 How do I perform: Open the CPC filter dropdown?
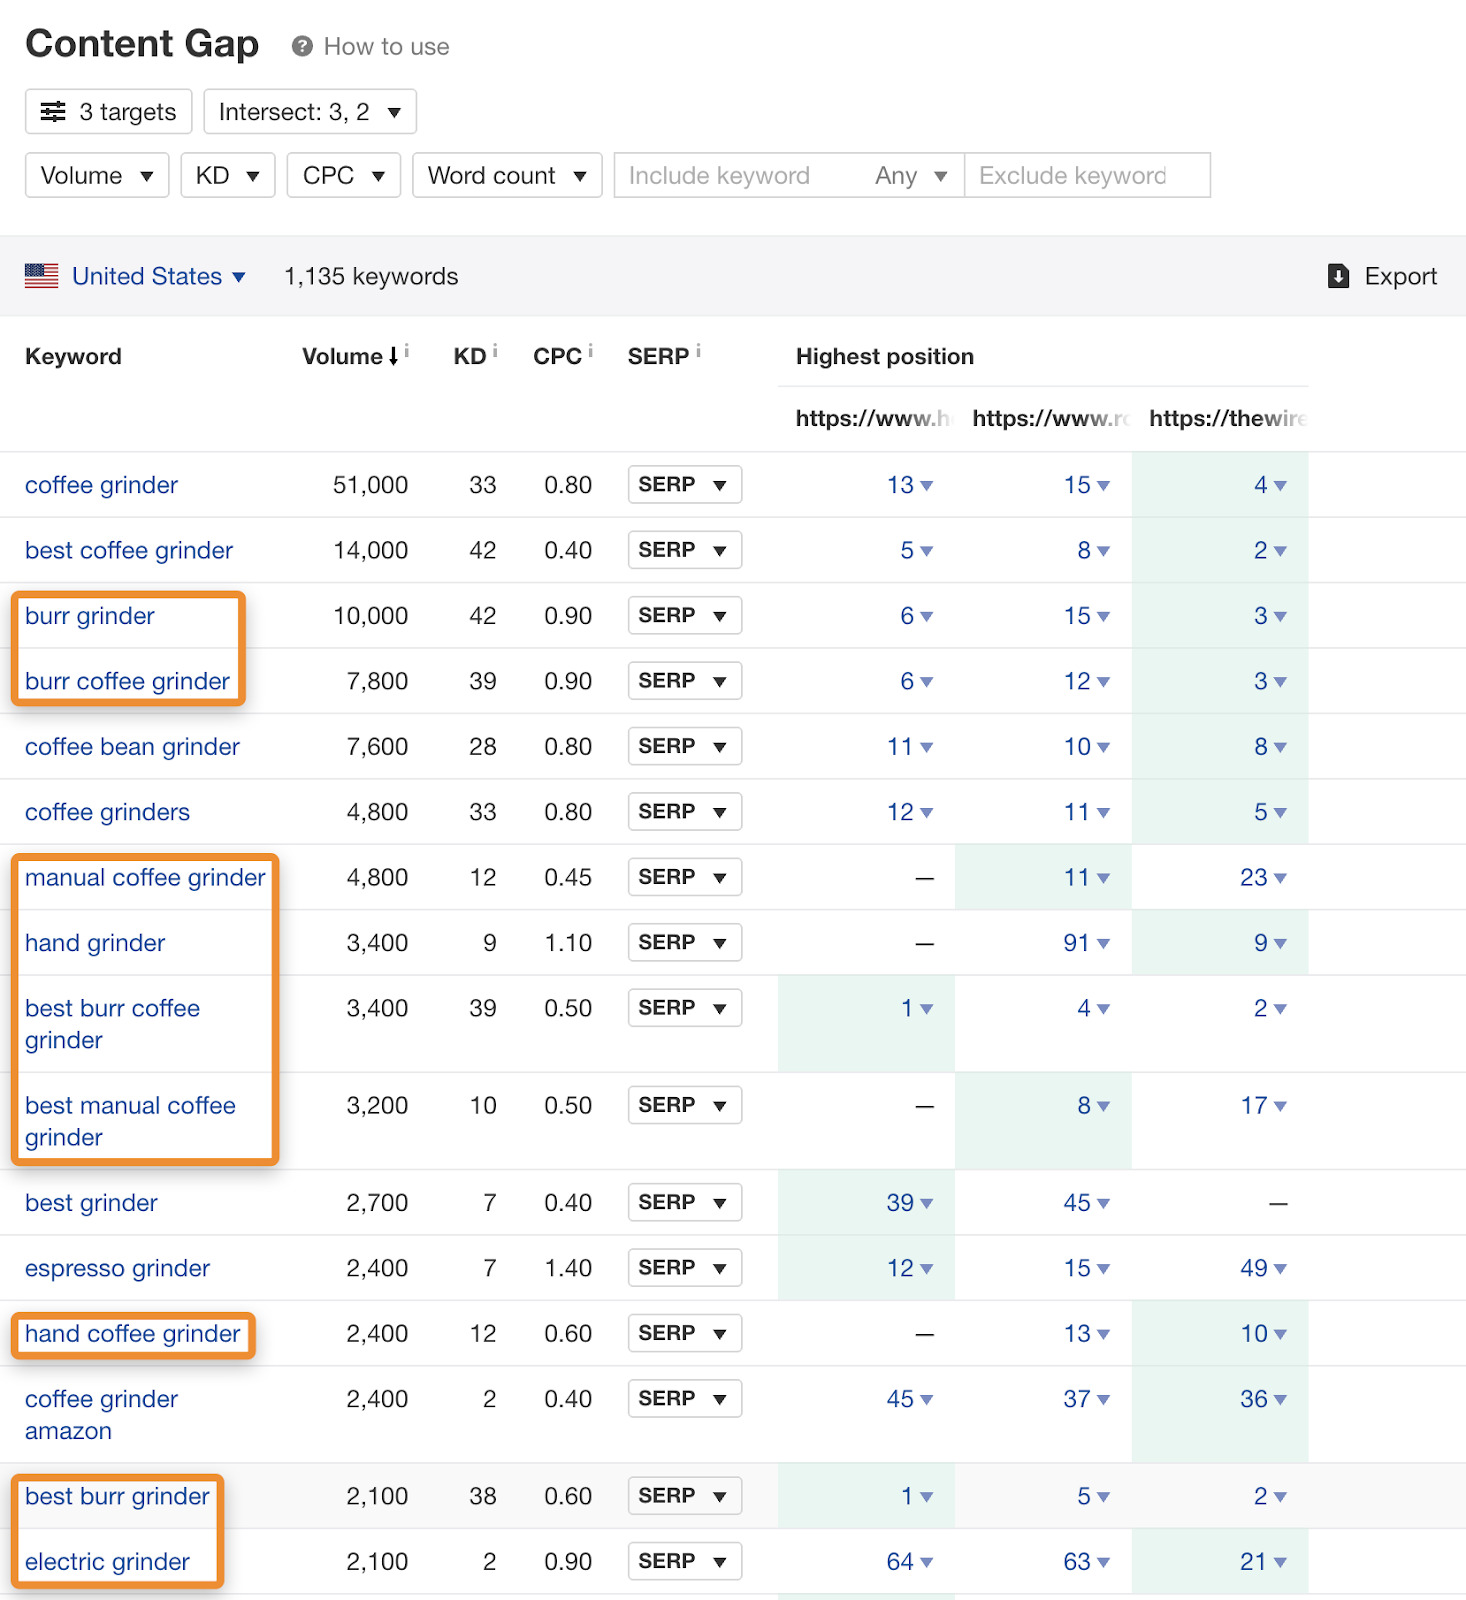click(343, 176)
